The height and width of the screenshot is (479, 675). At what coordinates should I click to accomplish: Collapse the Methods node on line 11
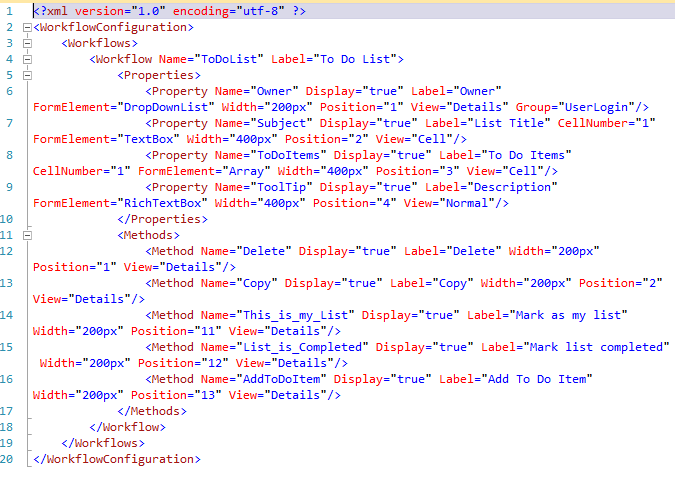pos(27,235)
